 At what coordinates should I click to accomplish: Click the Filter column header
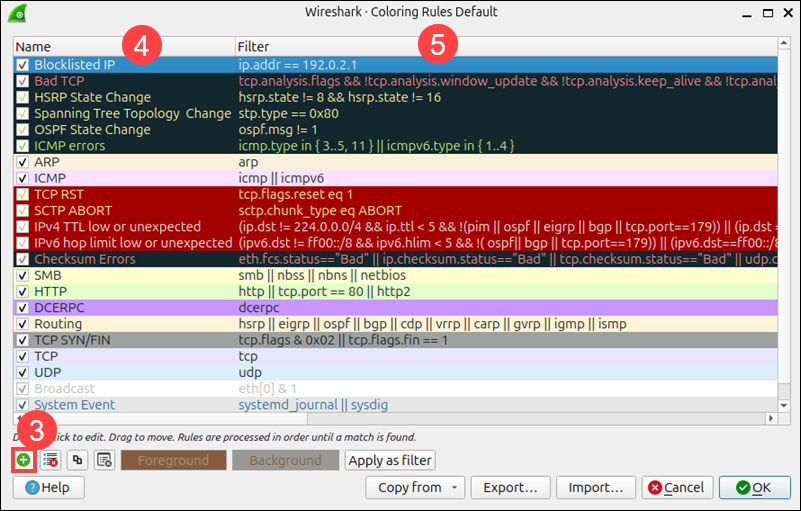click(506, 47)
